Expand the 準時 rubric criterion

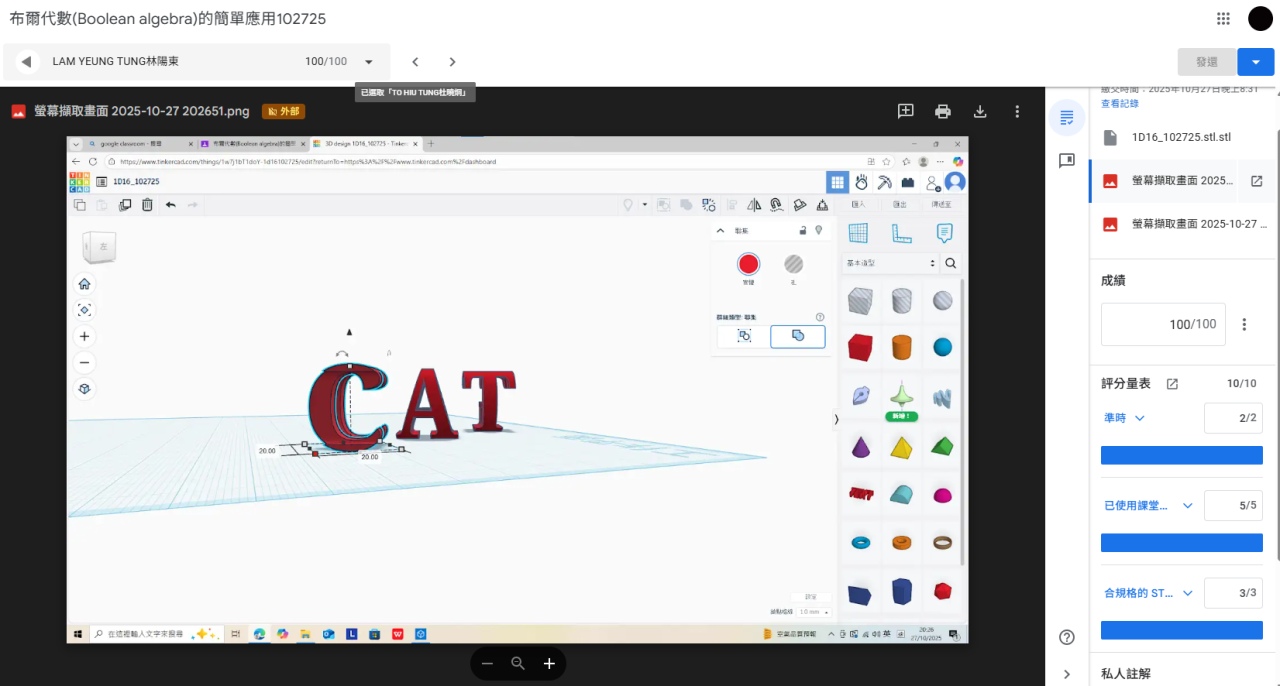[x=1139, y=418]
